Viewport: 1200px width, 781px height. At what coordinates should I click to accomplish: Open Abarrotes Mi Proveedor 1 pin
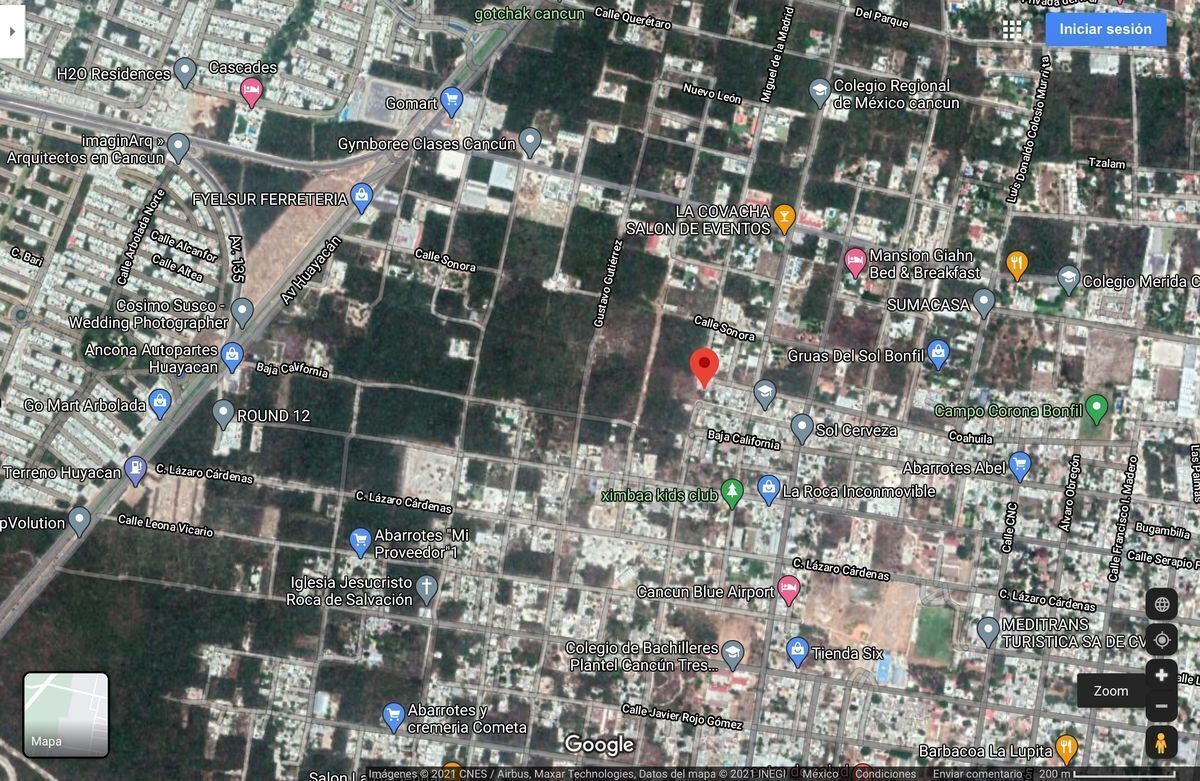click(x=360, y=542)
